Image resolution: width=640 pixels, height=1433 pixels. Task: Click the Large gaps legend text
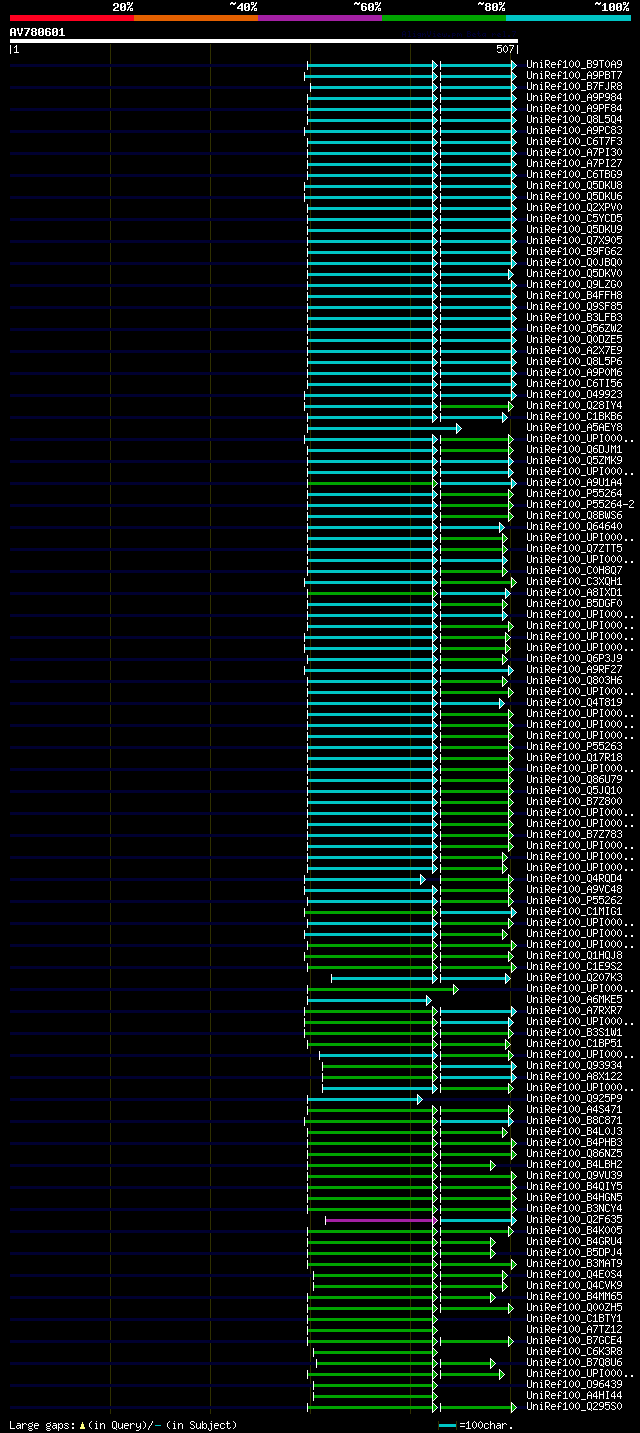[123, 1425]
